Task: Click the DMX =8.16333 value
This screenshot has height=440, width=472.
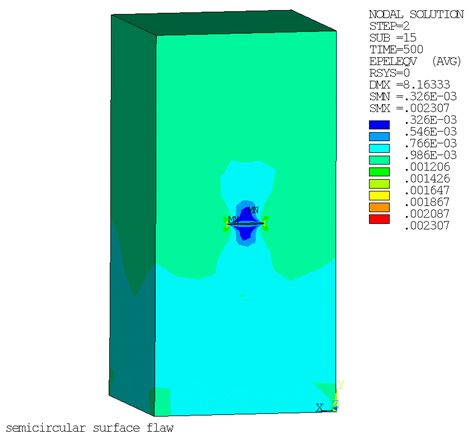Action: coord(409,85)
